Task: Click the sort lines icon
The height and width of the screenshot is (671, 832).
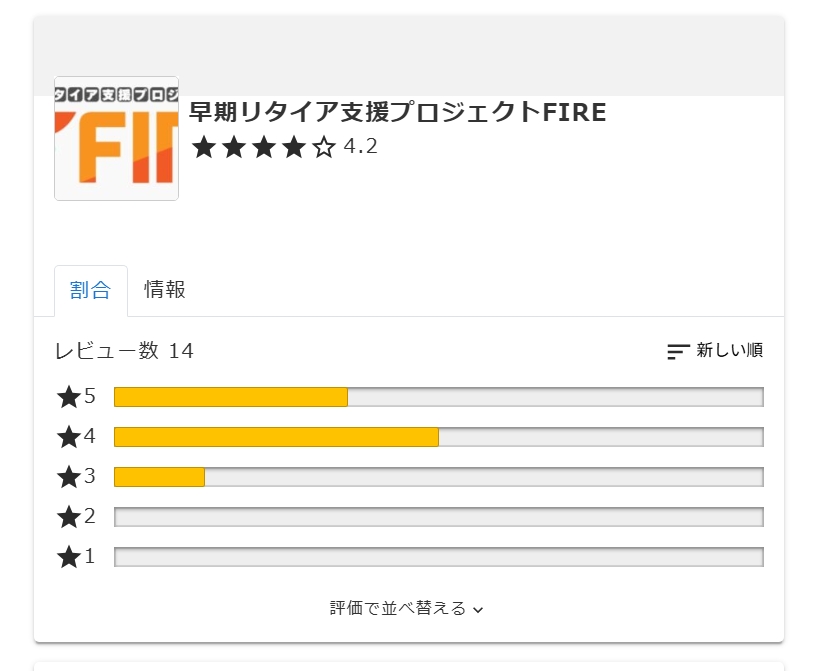Action: click(x=678, y=351)
